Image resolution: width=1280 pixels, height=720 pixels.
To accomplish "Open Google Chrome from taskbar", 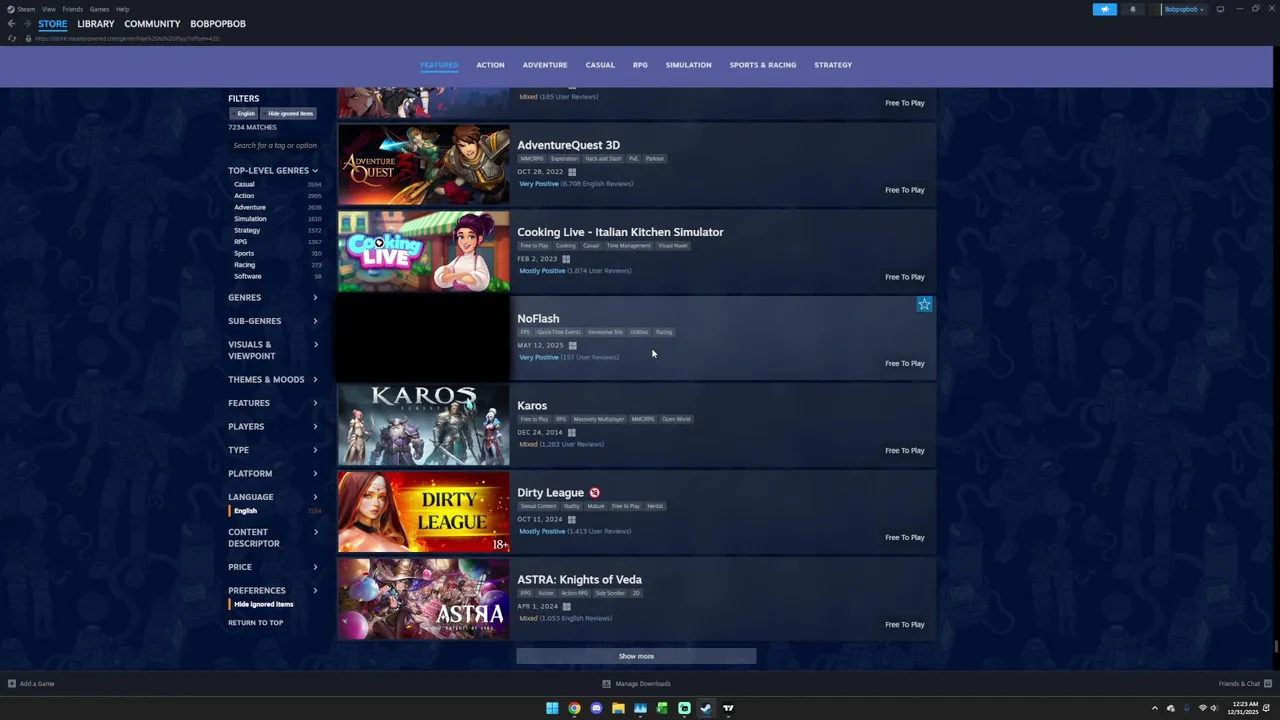I will 574,708.
